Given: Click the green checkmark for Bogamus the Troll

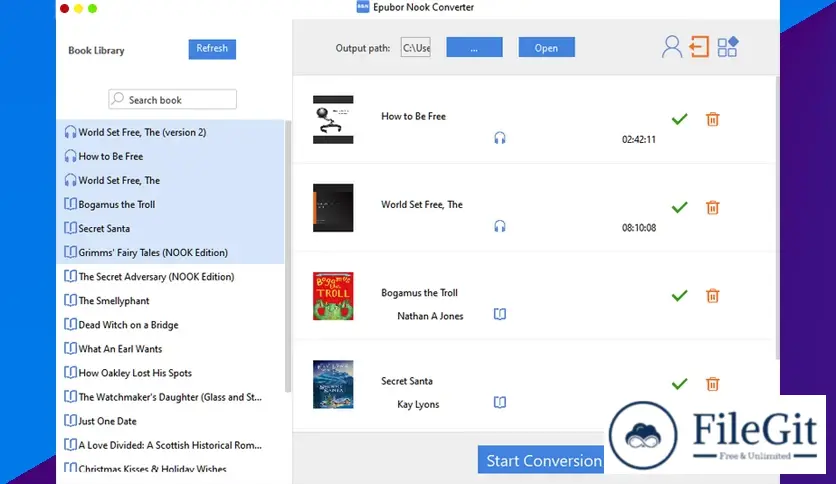Looking at the screenshot, I should (679, 296).
